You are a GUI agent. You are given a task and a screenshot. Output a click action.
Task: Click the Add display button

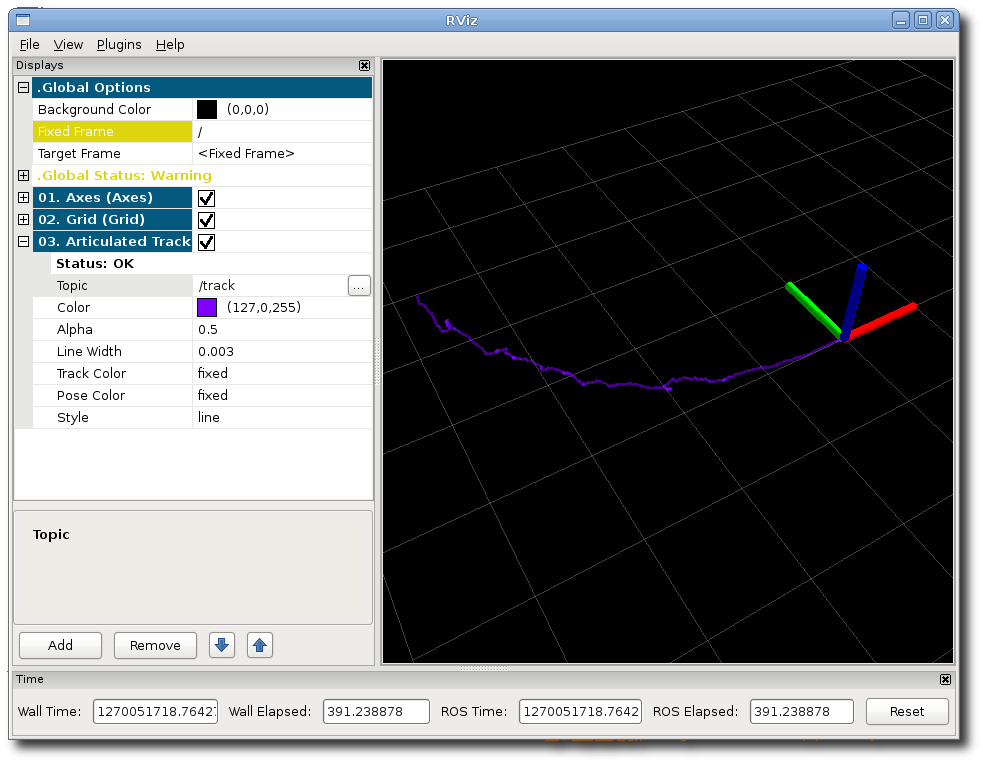click(60, 645)
